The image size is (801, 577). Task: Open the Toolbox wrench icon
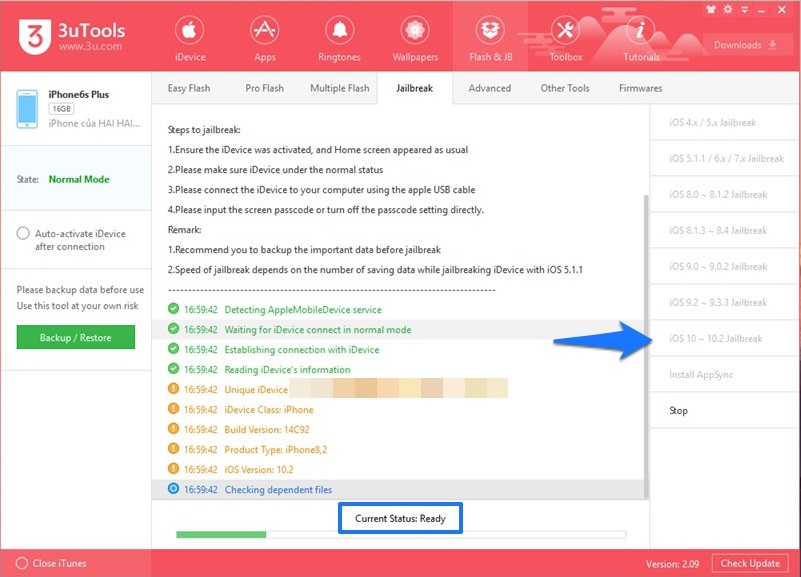[x=566, y=30]
